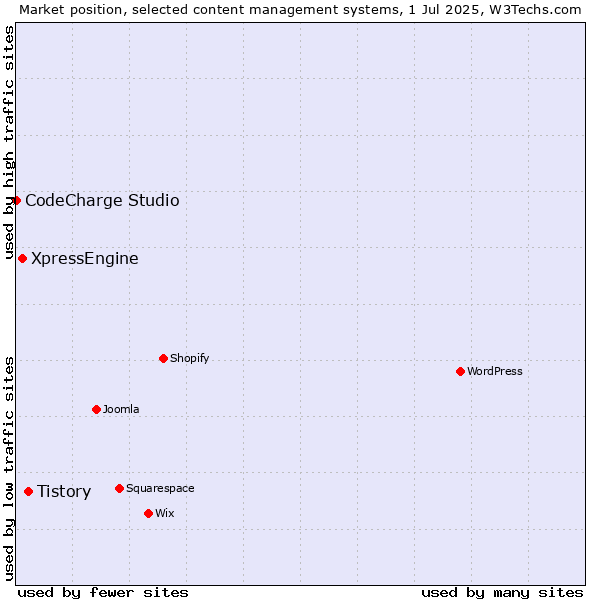Click the Tistory red data point
This screenshot has width=600, height=600.
[28, 491]
